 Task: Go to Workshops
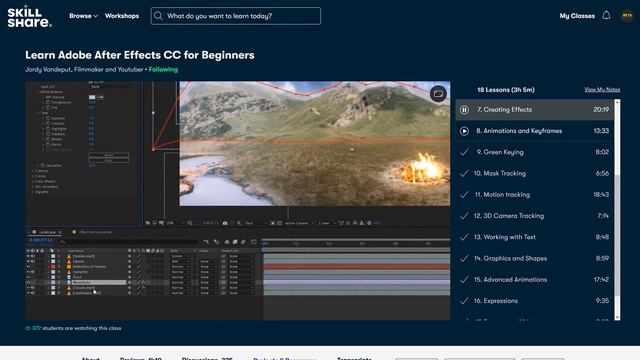[122, 16]
